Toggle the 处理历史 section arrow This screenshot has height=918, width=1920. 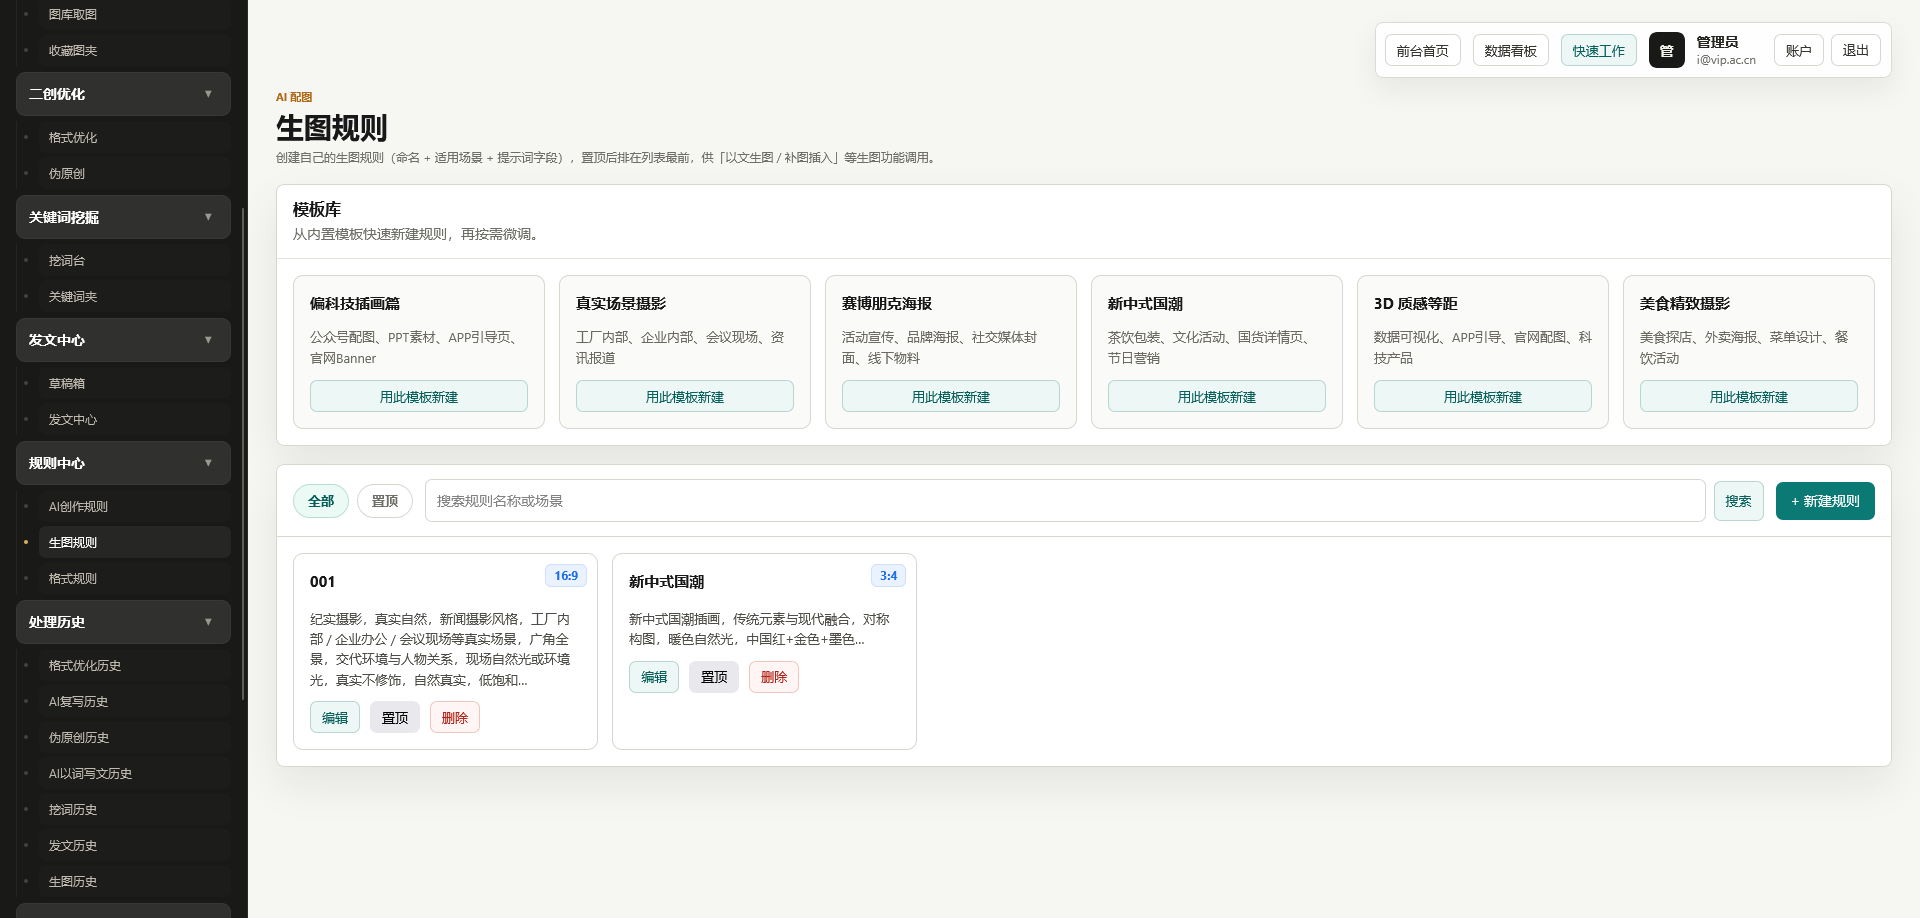208,622
